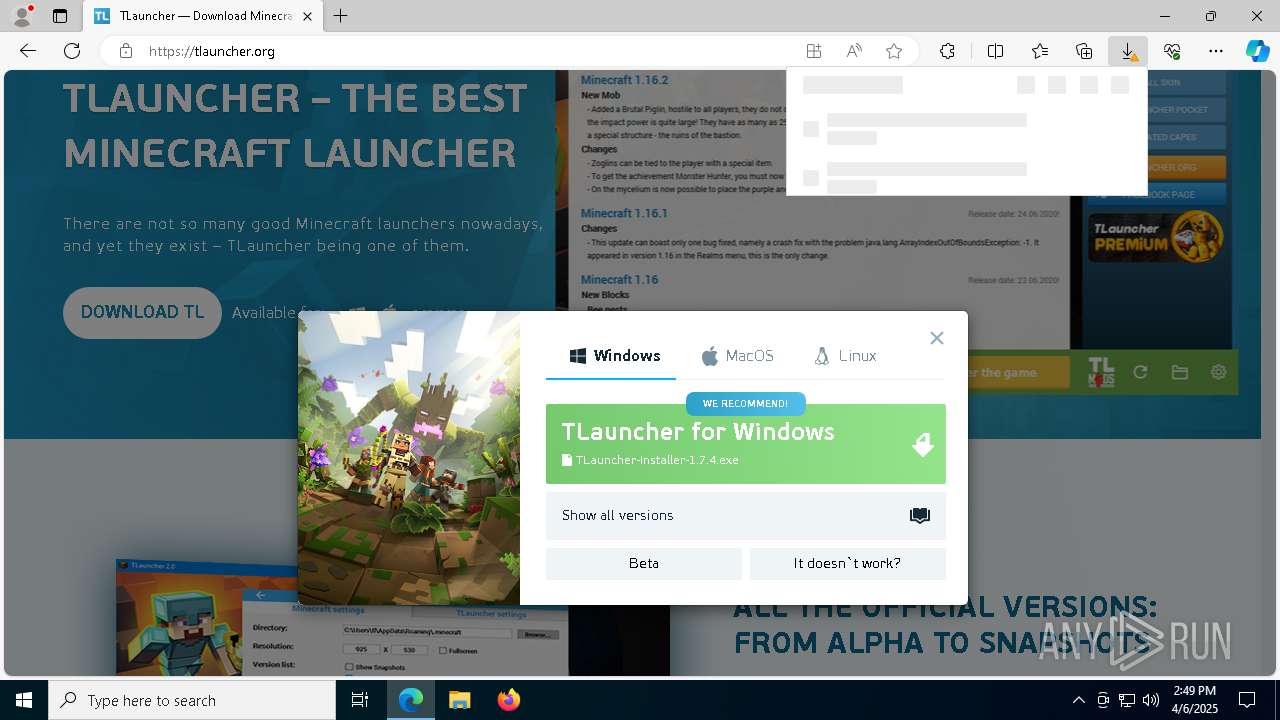View site information lock icon
The width and height of the screenshot is (1280, 720).
pos(126,51)
